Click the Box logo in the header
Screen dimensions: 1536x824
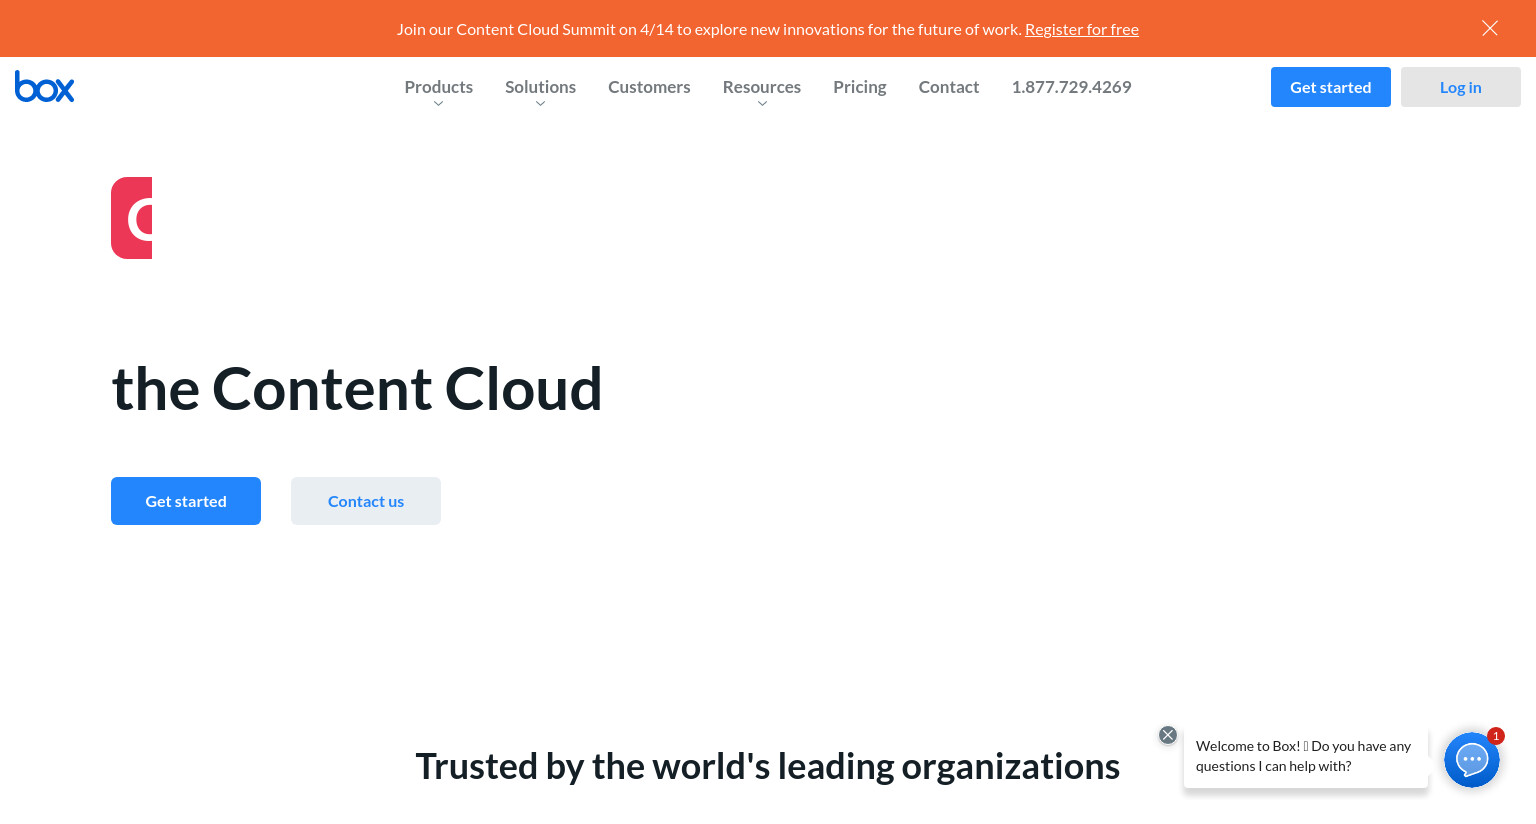point(44,87)
